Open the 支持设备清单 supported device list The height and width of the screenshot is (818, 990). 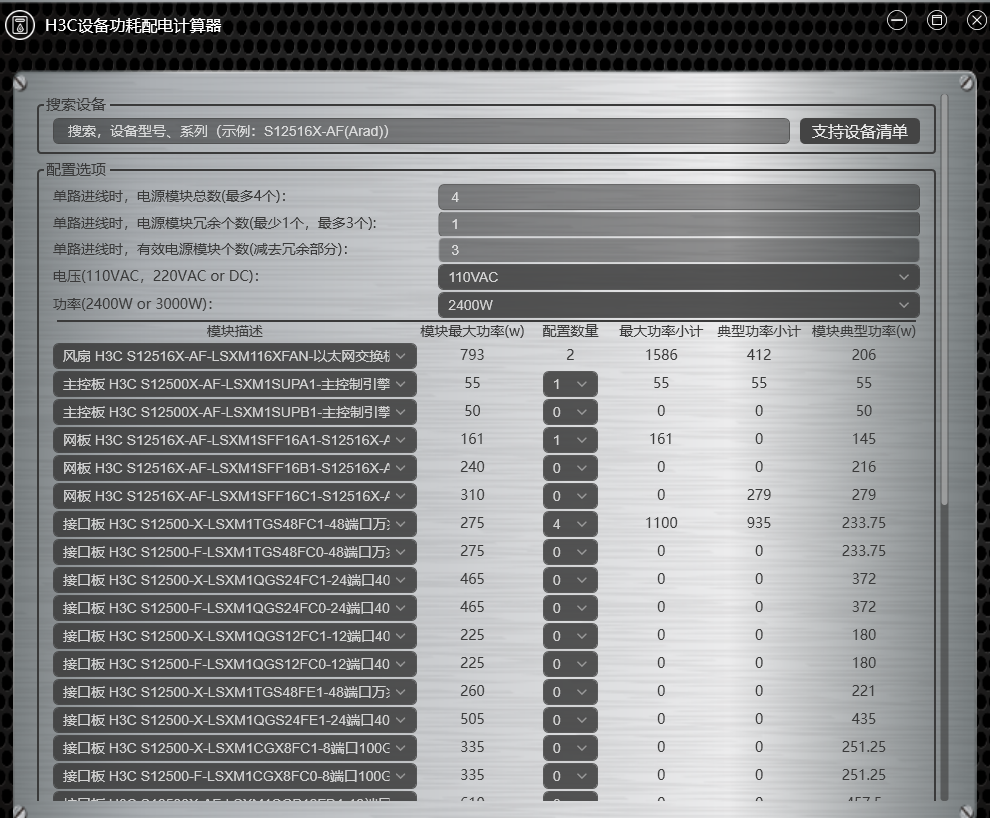pyautogui.click(x=859, y=131)
